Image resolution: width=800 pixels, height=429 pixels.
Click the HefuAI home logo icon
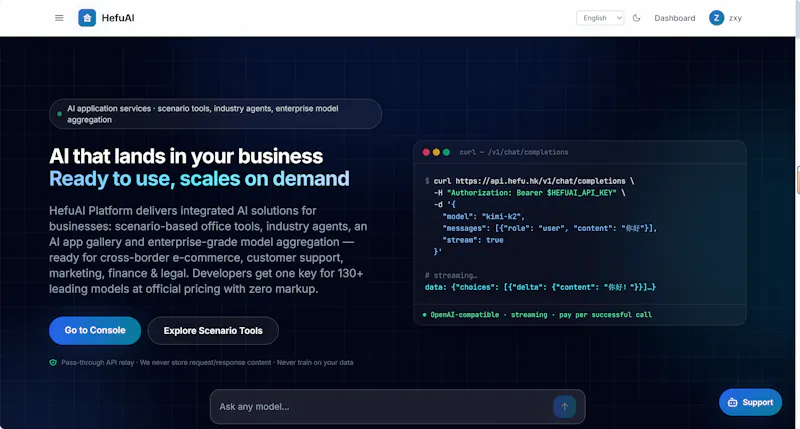(x=87, y=18)
